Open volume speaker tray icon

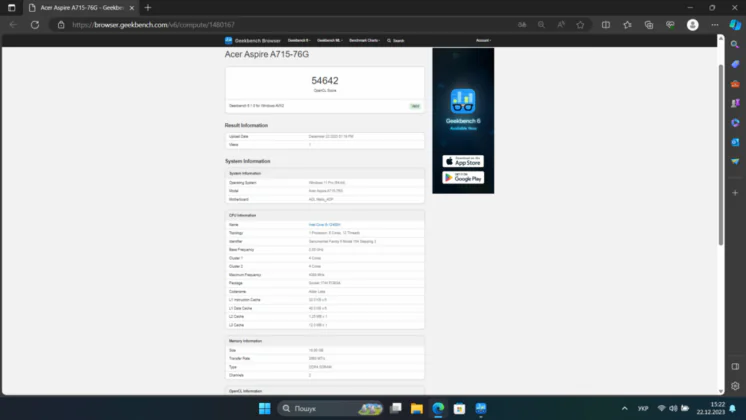[x=673, y=408]
